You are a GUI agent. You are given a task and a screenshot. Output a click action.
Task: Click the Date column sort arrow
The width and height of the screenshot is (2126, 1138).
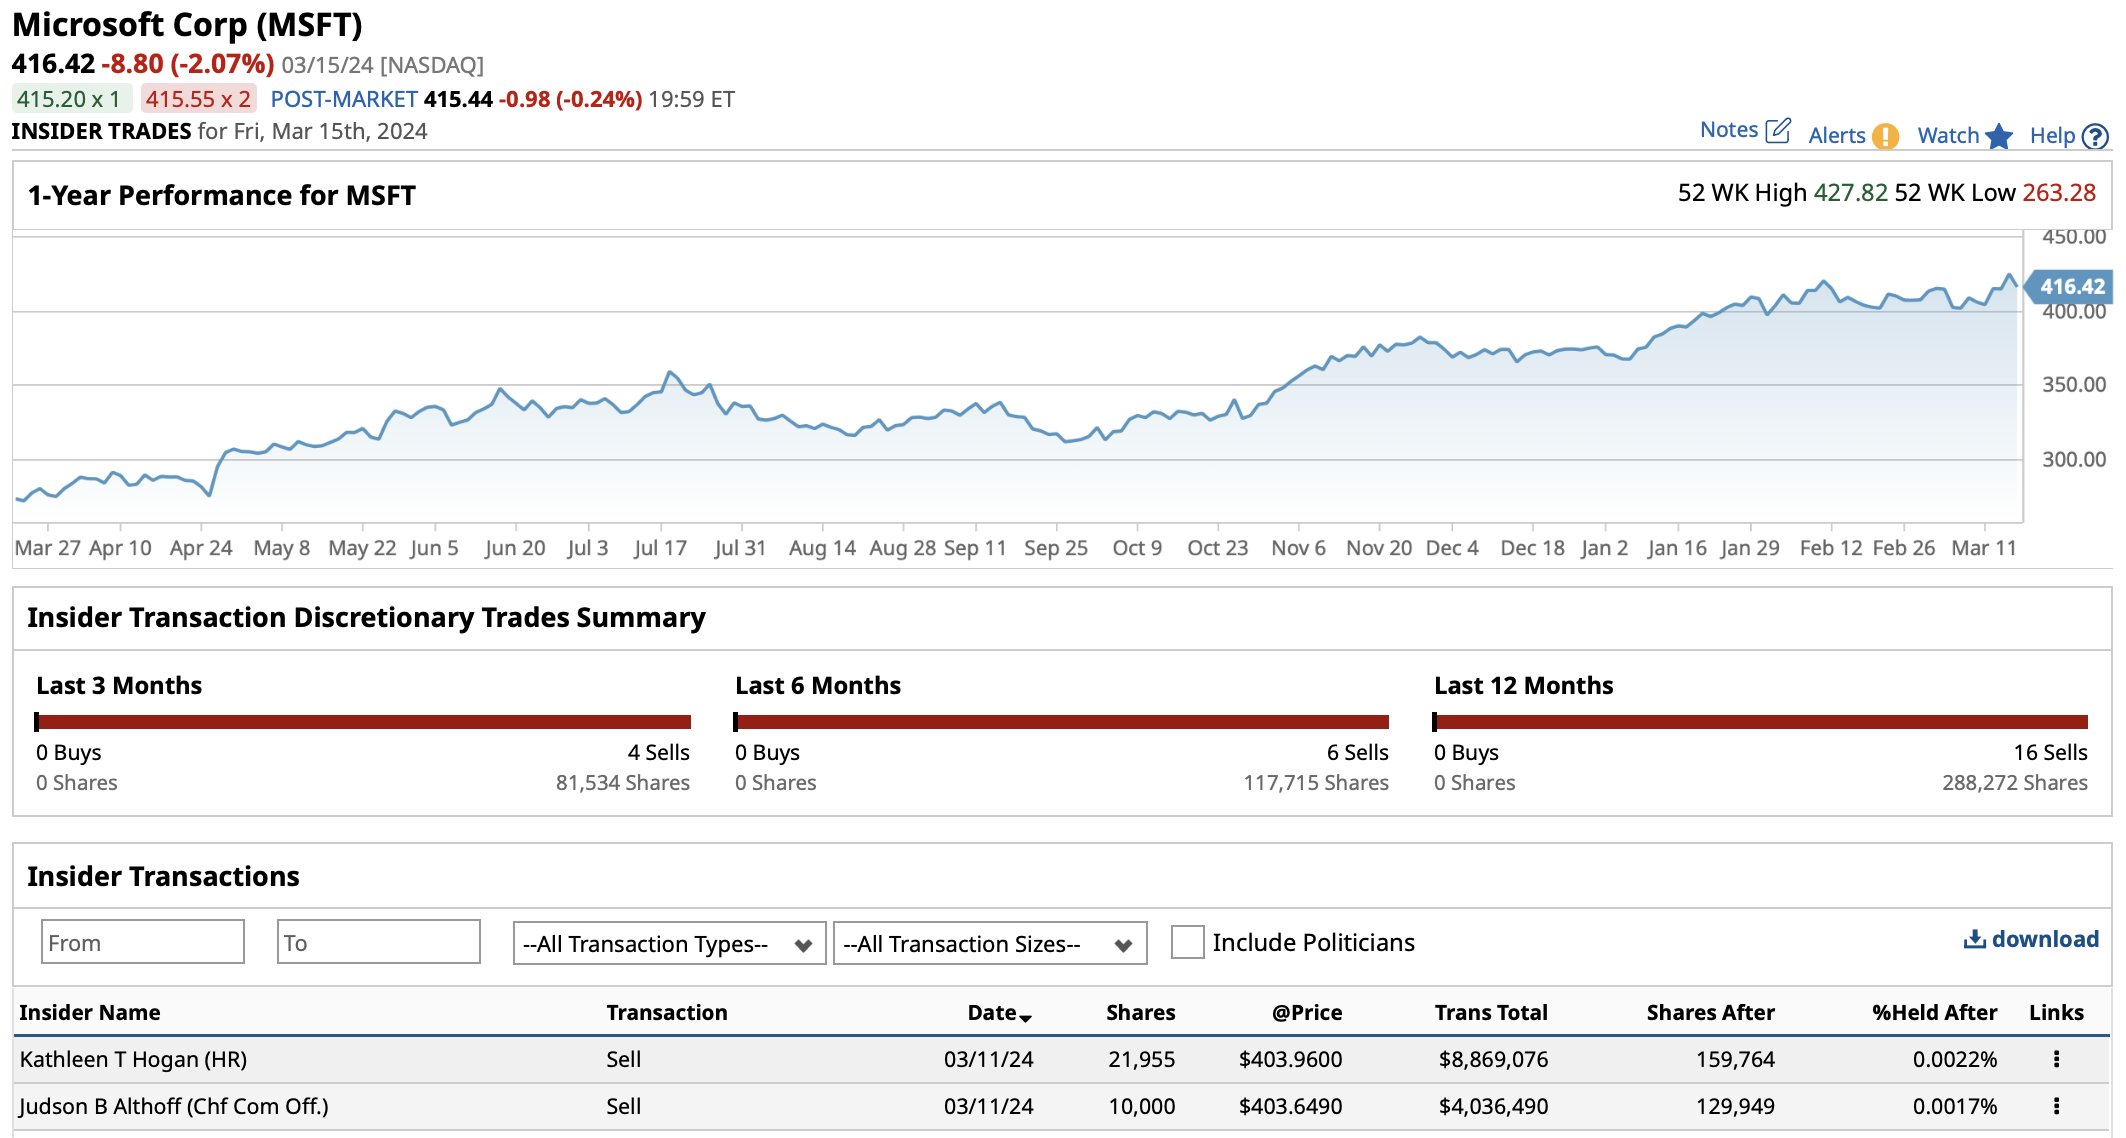1026,1017
